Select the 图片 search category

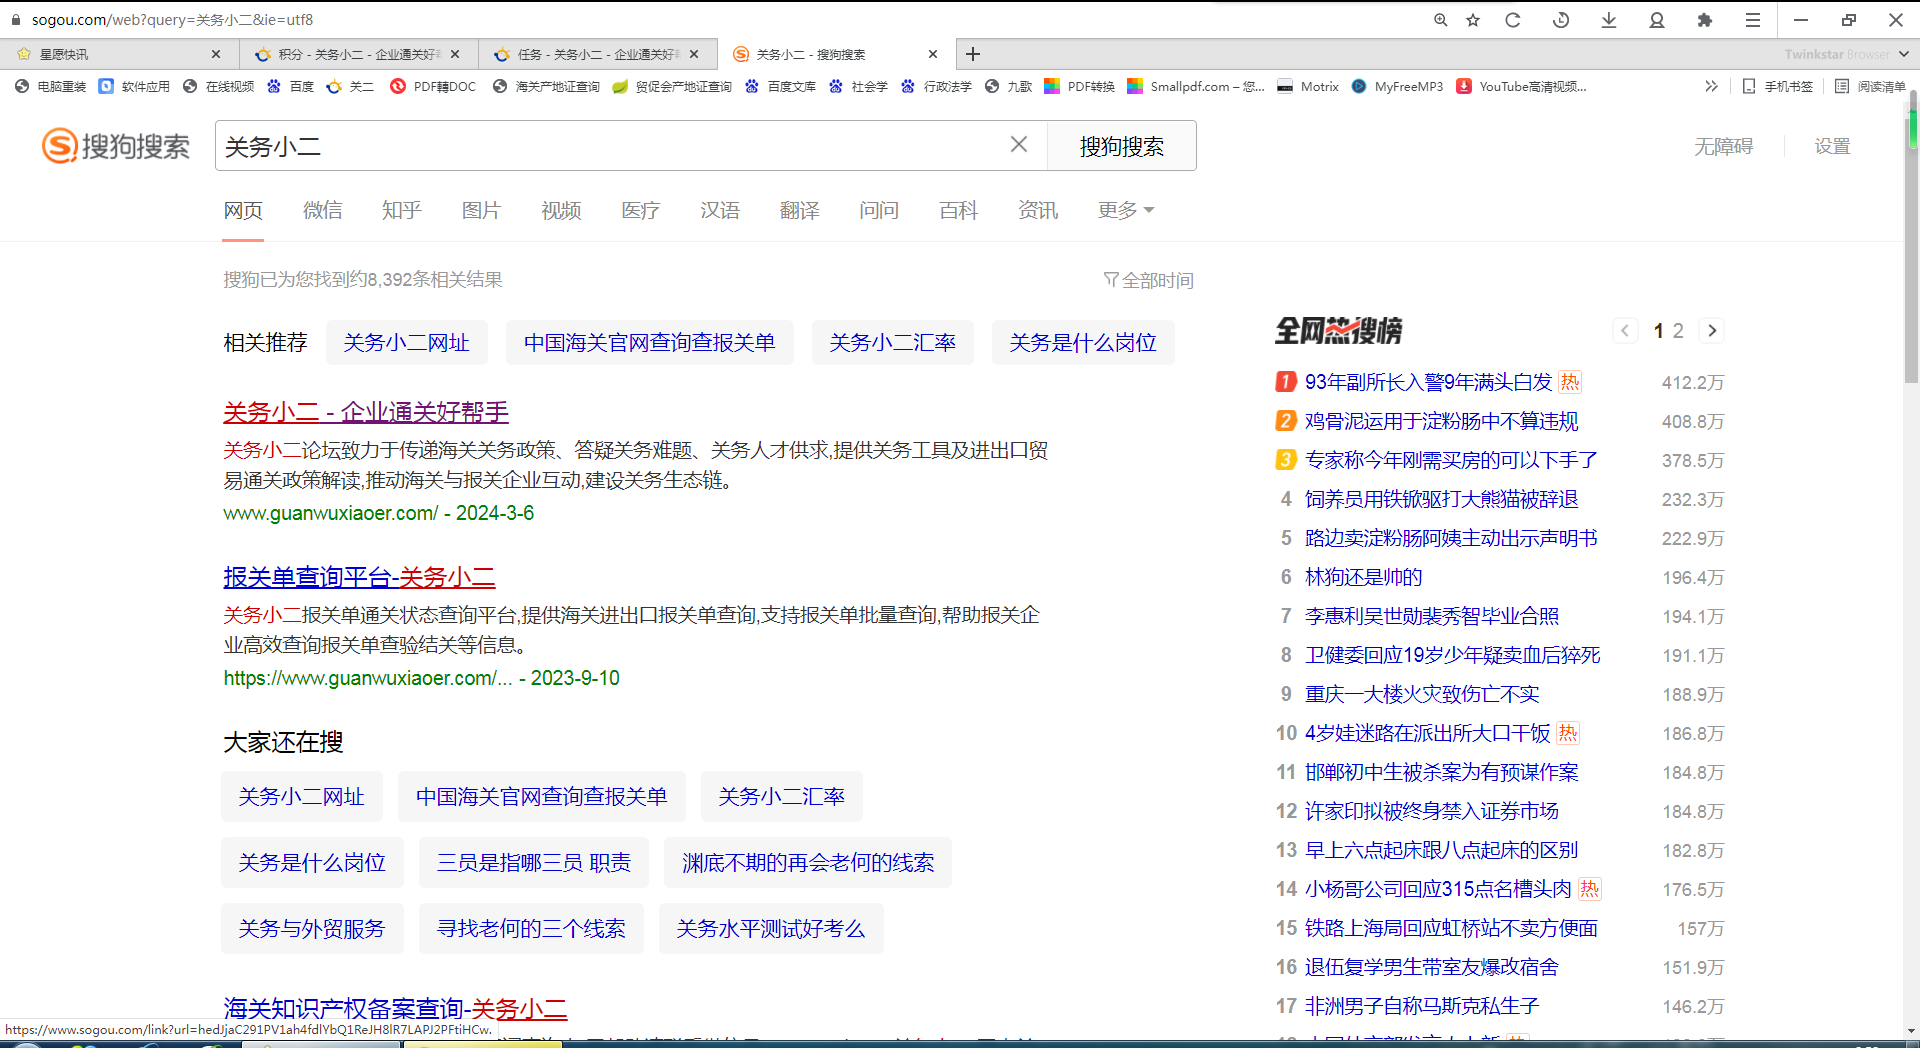point(481,210)
